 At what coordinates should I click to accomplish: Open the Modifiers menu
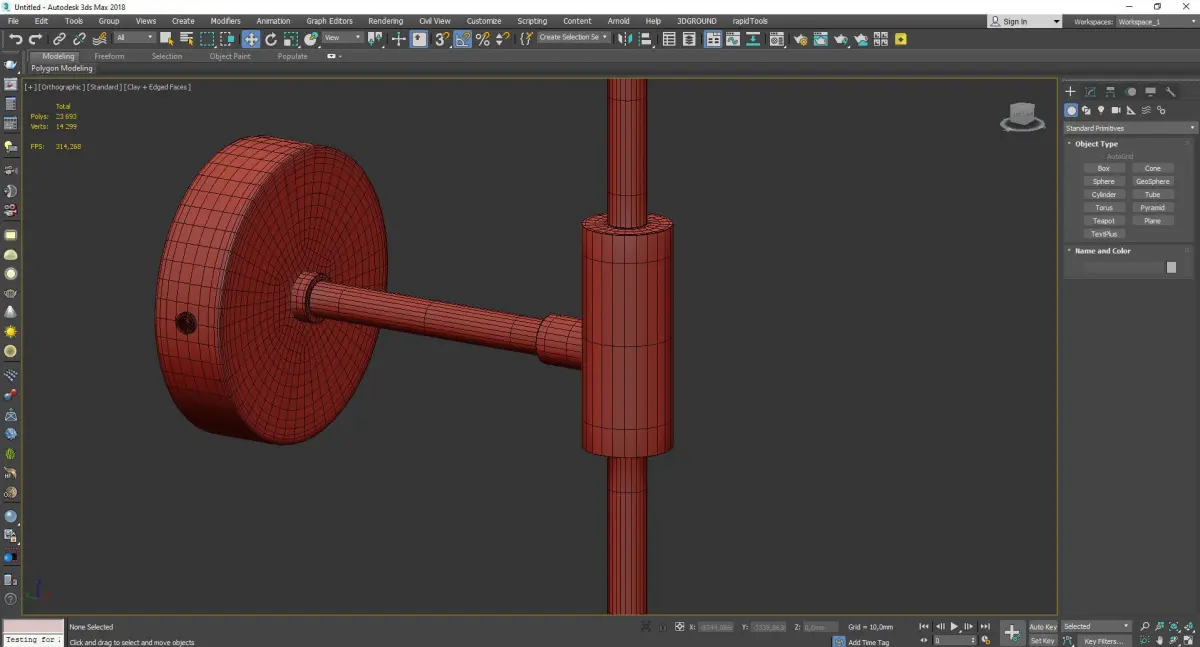pos(225,21)
